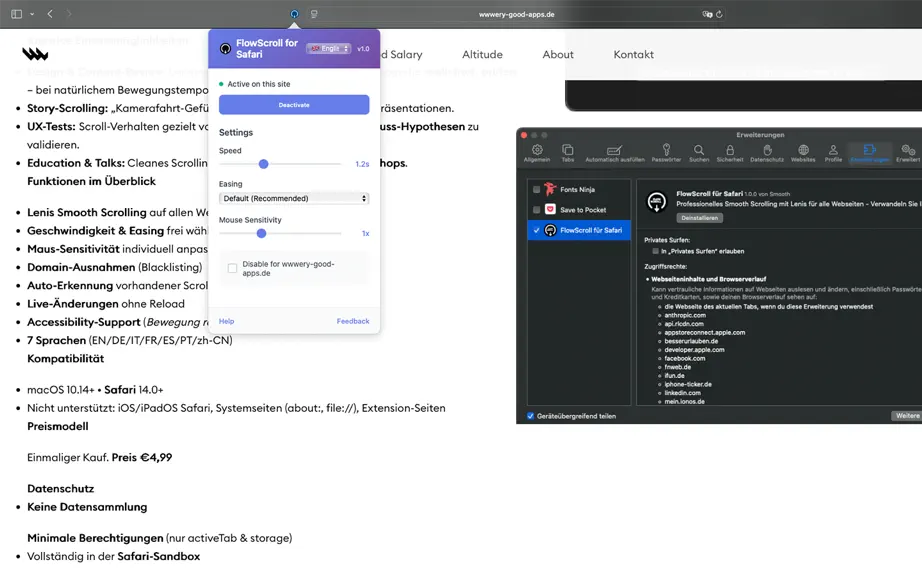The image size is (922, 576).
Task: Open Sicherheit settings pane
Action: (x=730, y=153)
